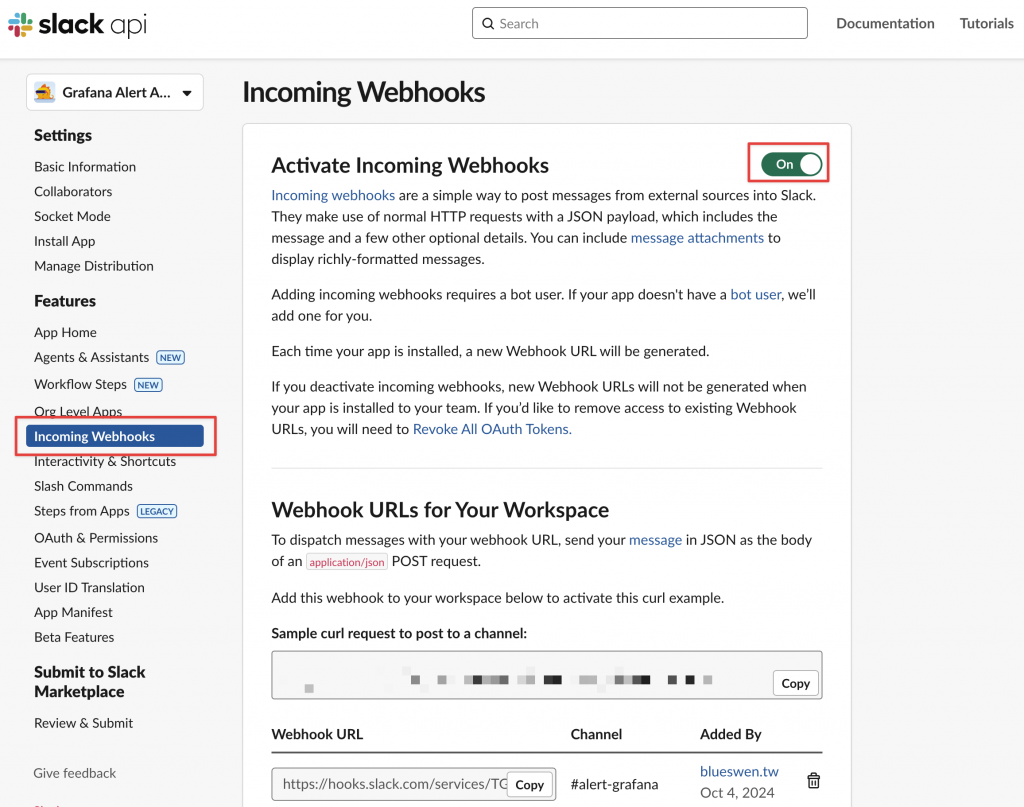Open App Manifest page
Image resolution: width=1024 pixels, height=807 pixels.
pyautogui.click(x=73, y=612)
